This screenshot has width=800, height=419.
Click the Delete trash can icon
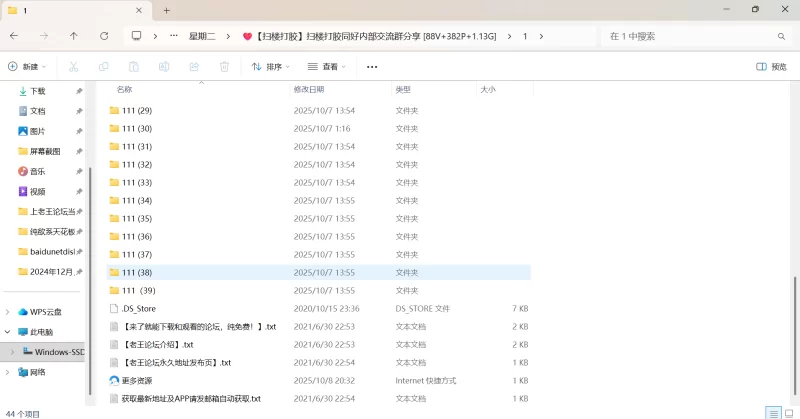(224, 67)
